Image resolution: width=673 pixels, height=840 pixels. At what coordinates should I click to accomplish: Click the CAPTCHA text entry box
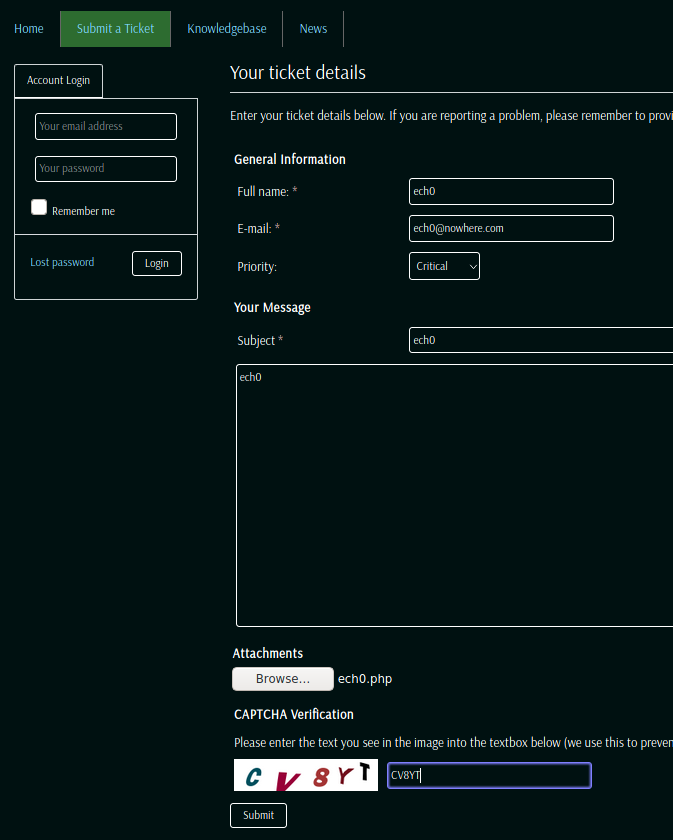[489, 776]
